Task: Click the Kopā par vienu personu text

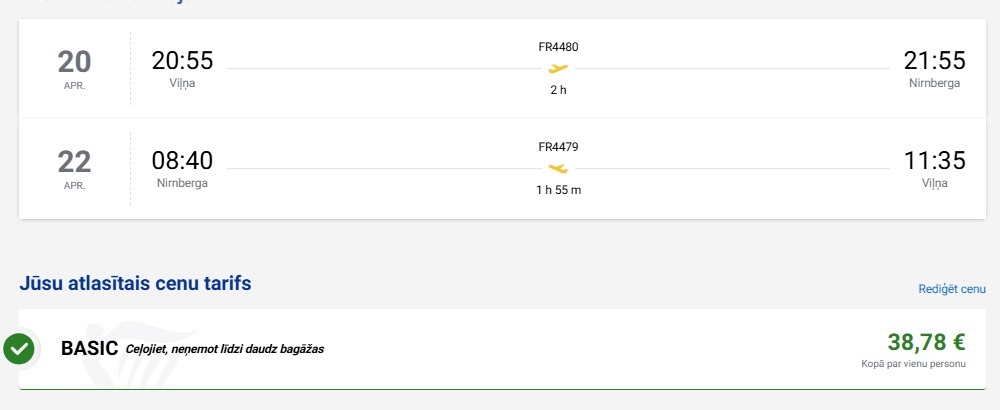Action: (913, 364)
